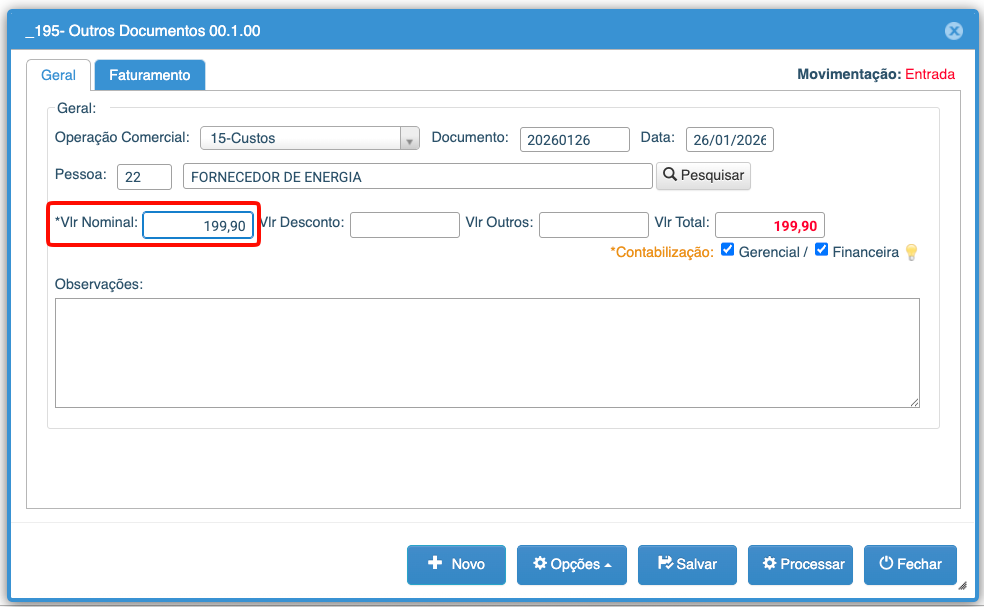Expand the Opções menu caret
The height and width of the screenshot is (607, 984).
click(608, 566)
